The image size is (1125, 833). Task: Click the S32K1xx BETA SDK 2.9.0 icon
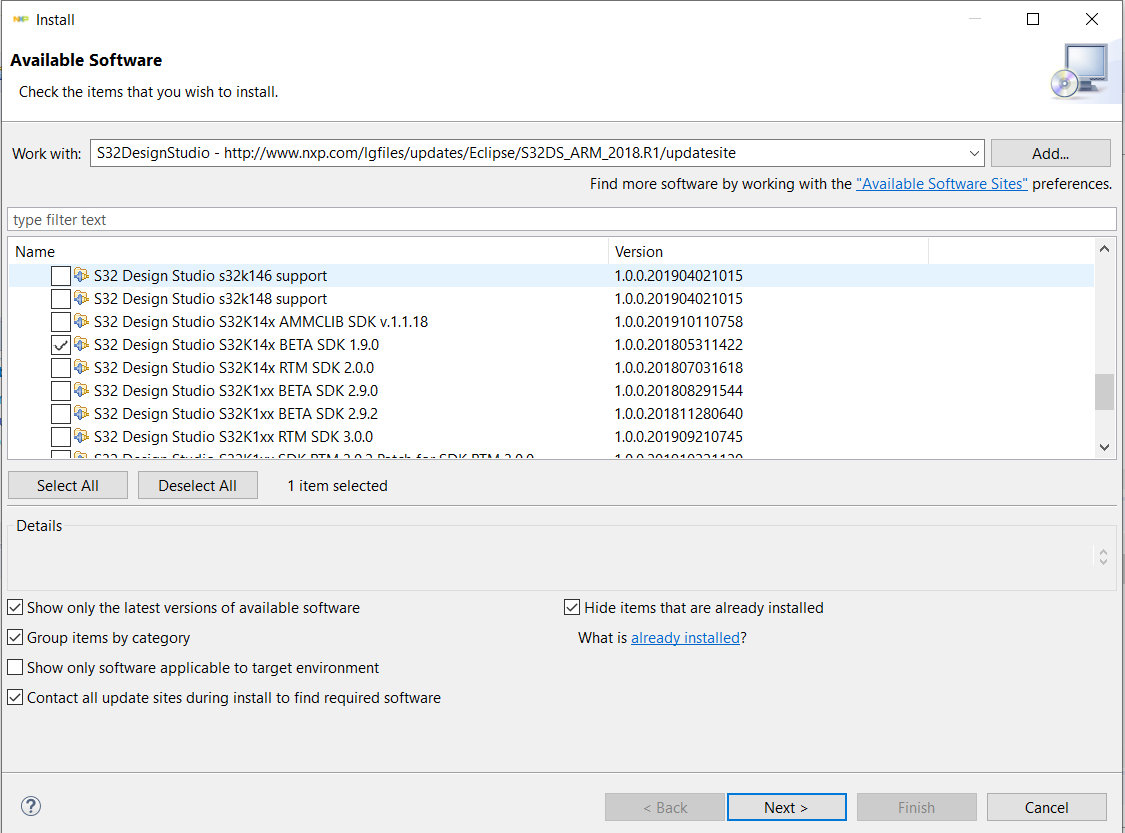pos(82,390)
